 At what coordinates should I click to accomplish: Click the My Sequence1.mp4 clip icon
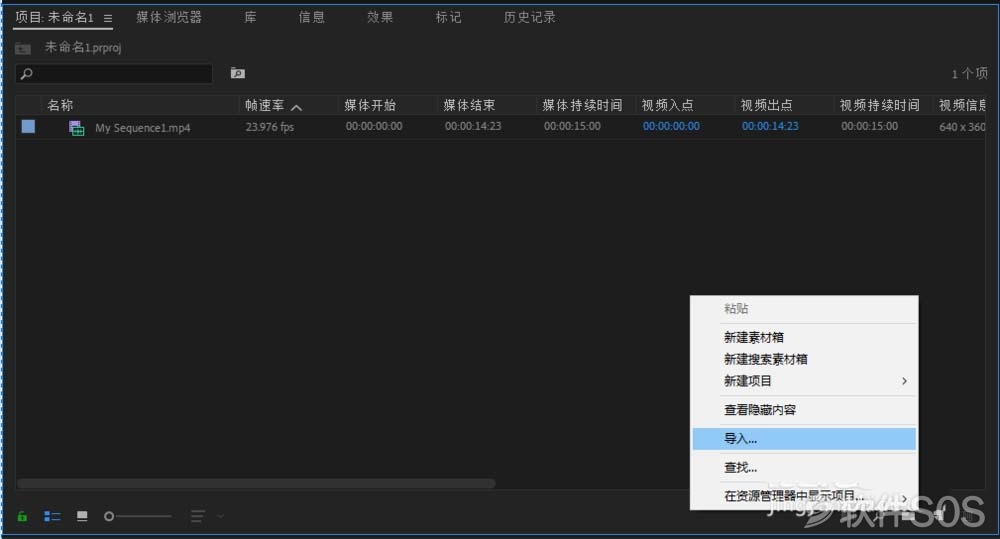[77, 128]
